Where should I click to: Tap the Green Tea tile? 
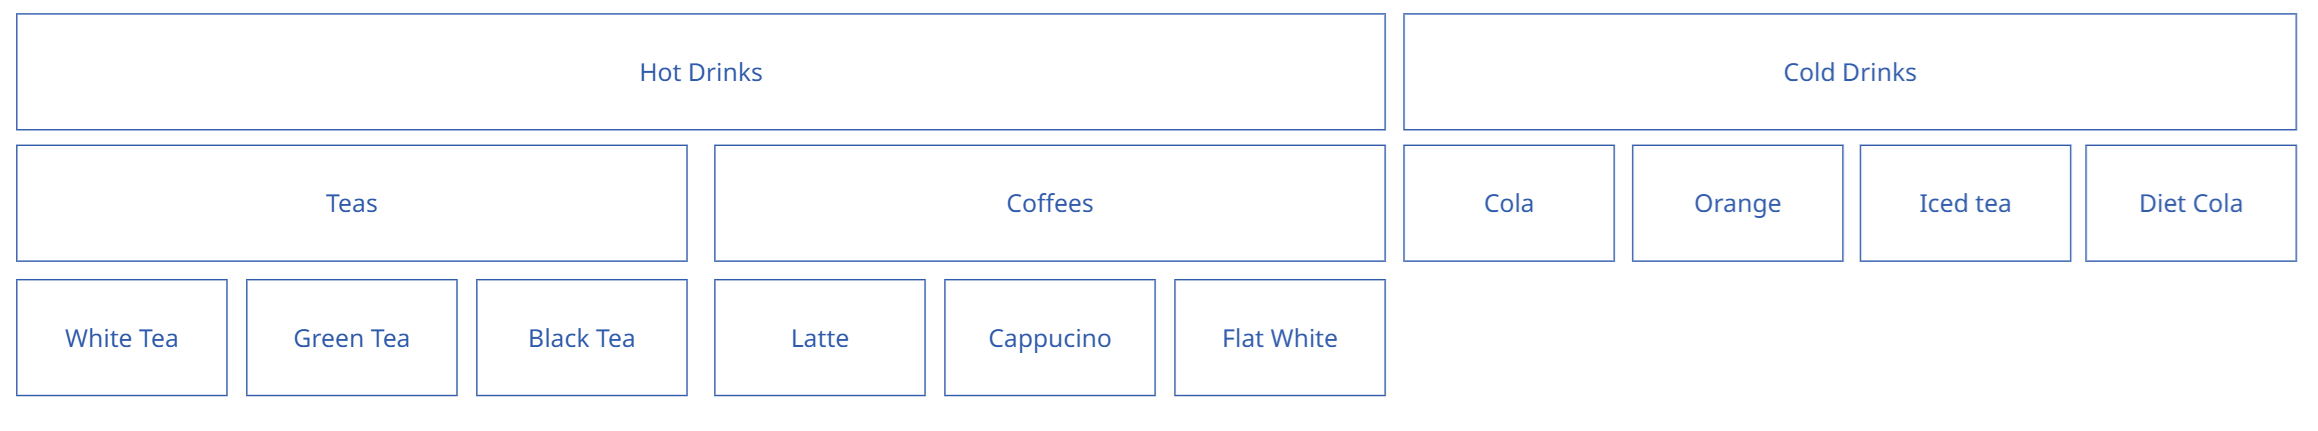pos(351,338)
